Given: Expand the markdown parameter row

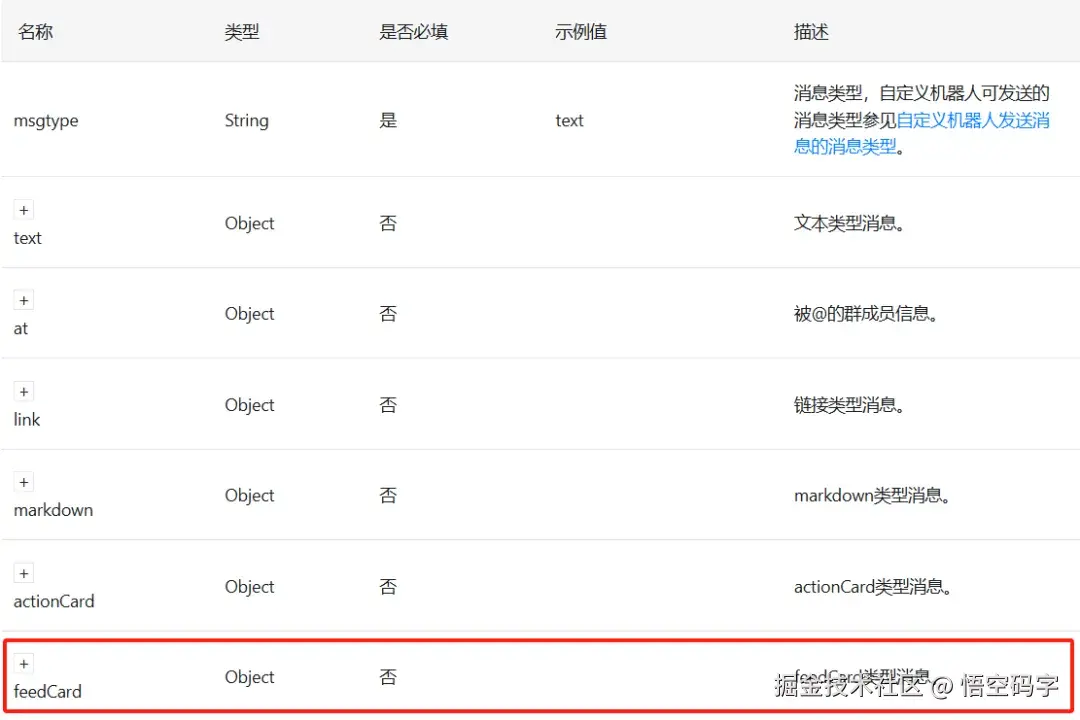Looking at the screenshot, I should click(x=23, y=482).
